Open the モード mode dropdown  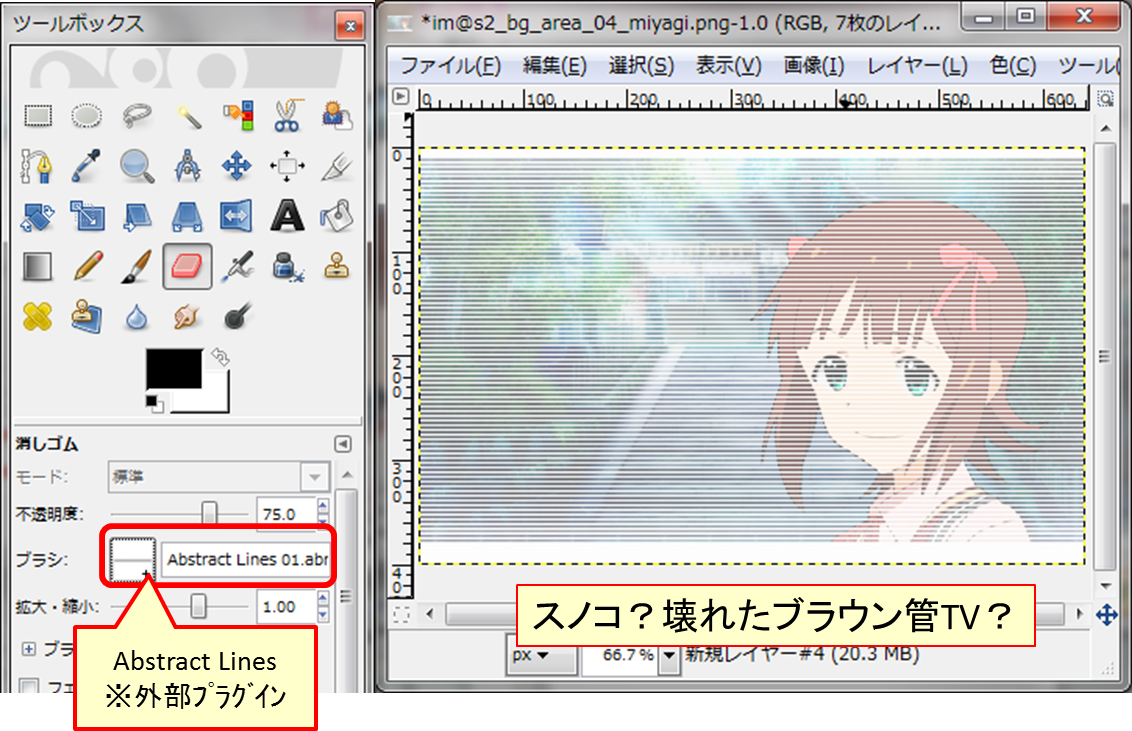click(x=219, y=477)
